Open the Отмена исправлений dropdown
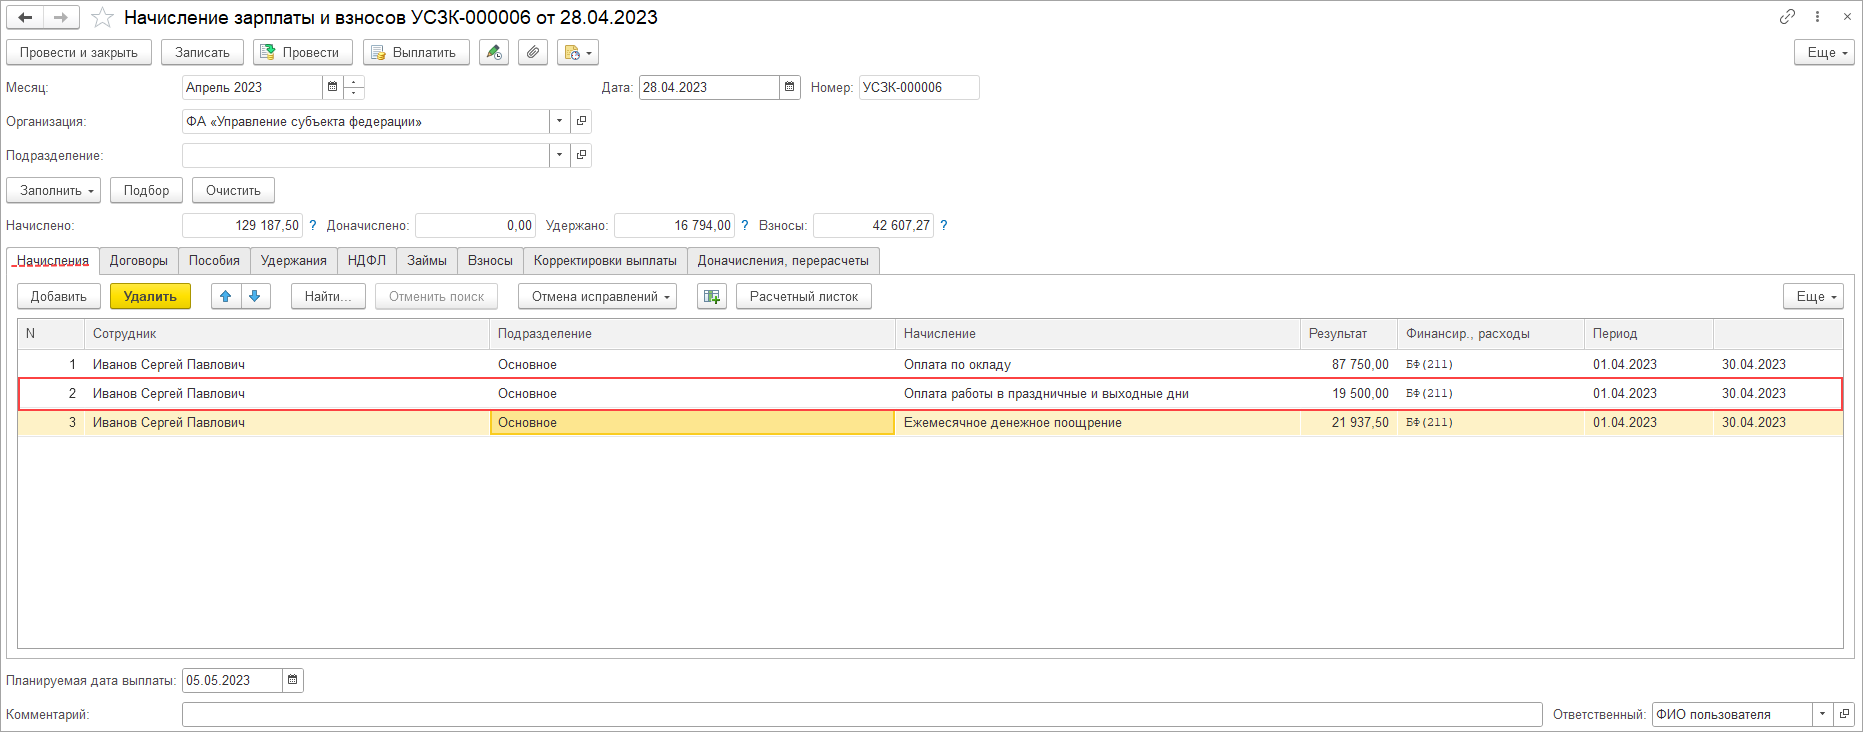The image size is (1863, 732). (597, 296)
